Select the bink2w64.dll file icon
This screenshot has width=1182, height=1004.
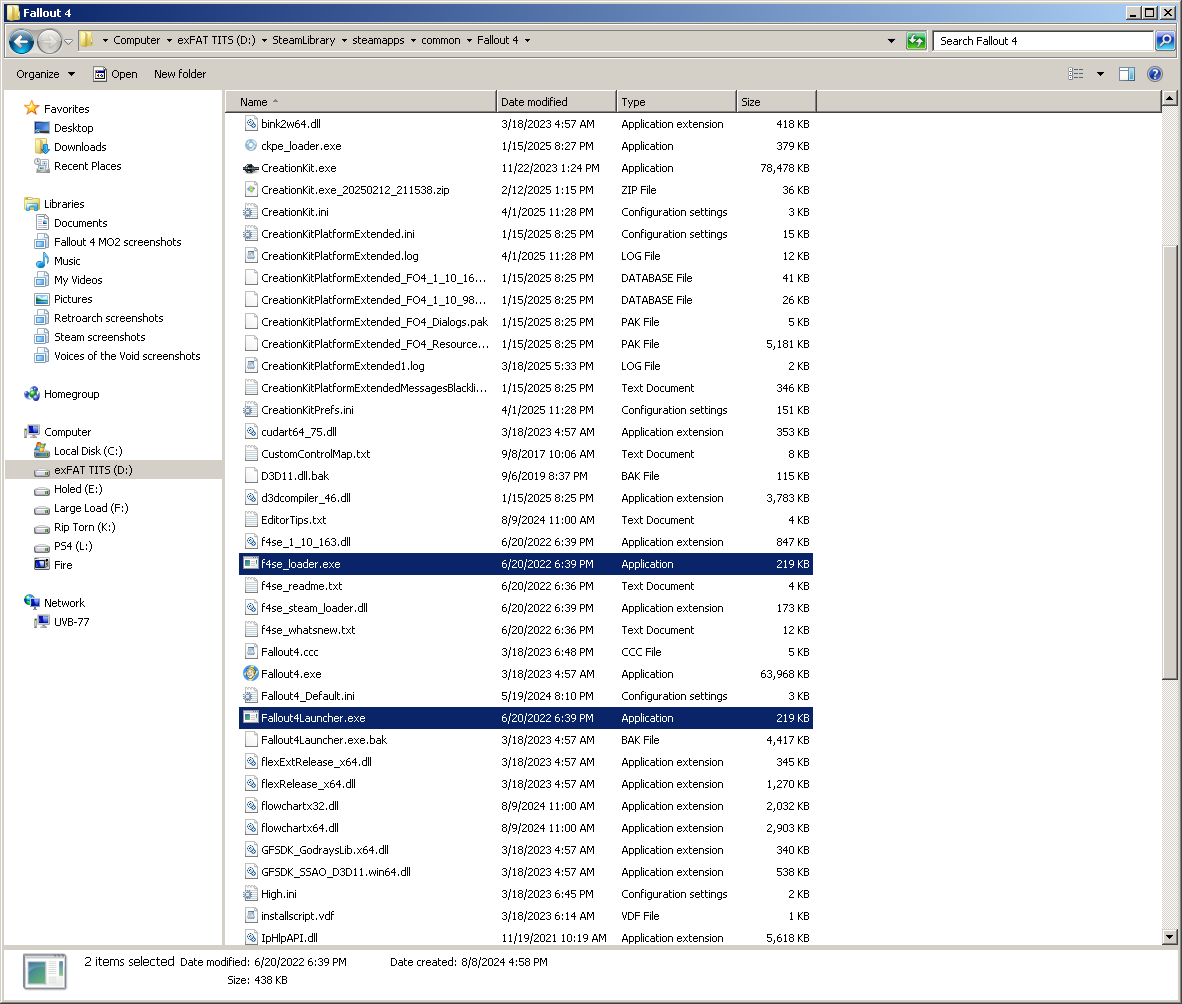coord(251,124)
